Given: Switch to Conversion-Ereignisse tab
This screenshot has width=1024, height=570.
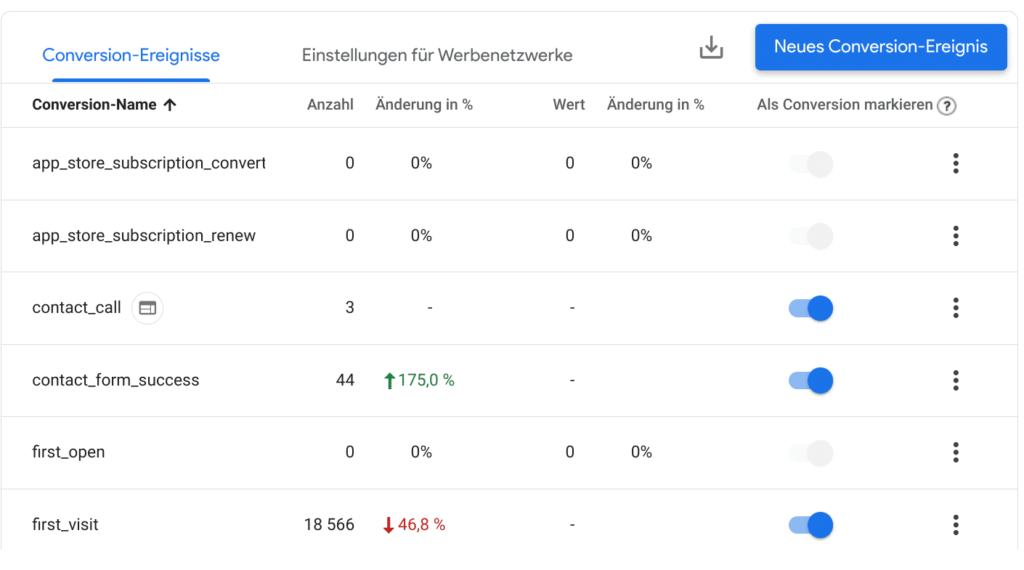Looking at the screenshot, I should pos(131,55).
